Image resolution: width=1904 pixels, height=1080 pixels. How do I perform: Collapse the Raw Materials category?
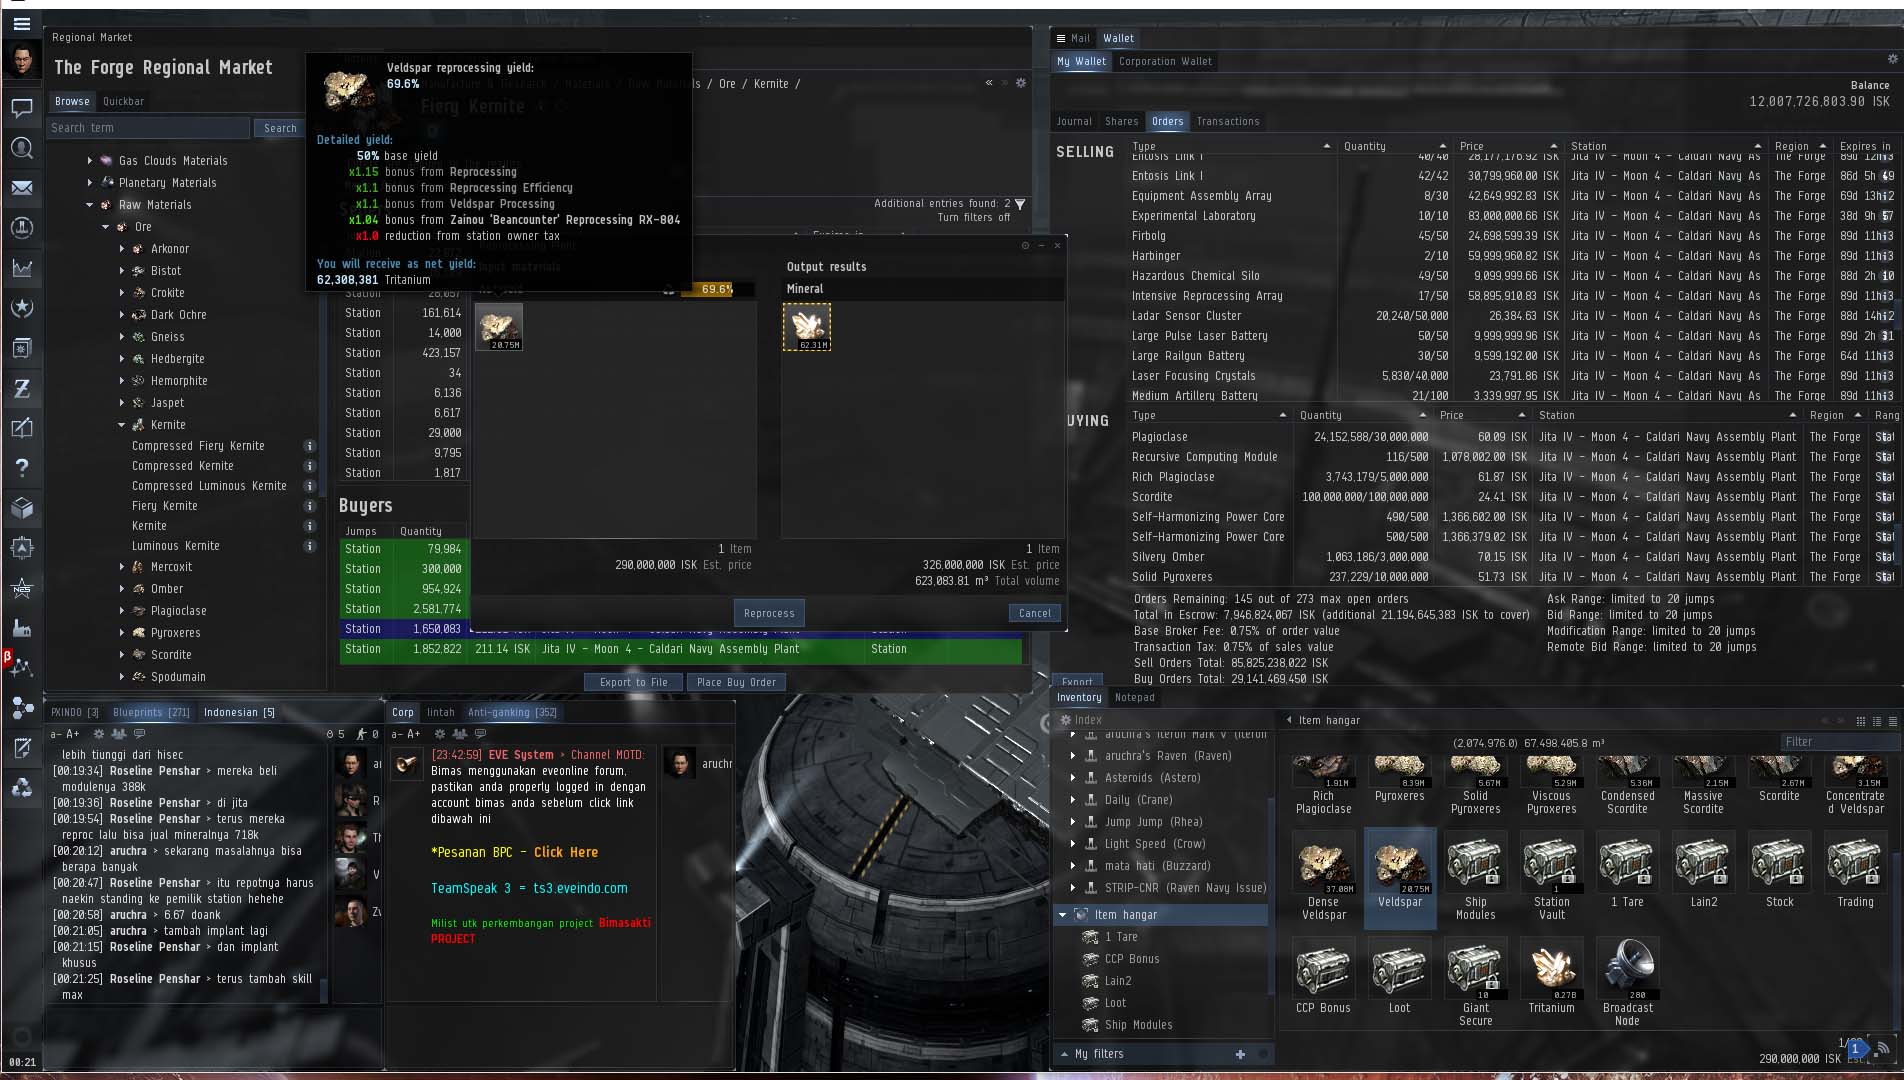tap(90, 205)
